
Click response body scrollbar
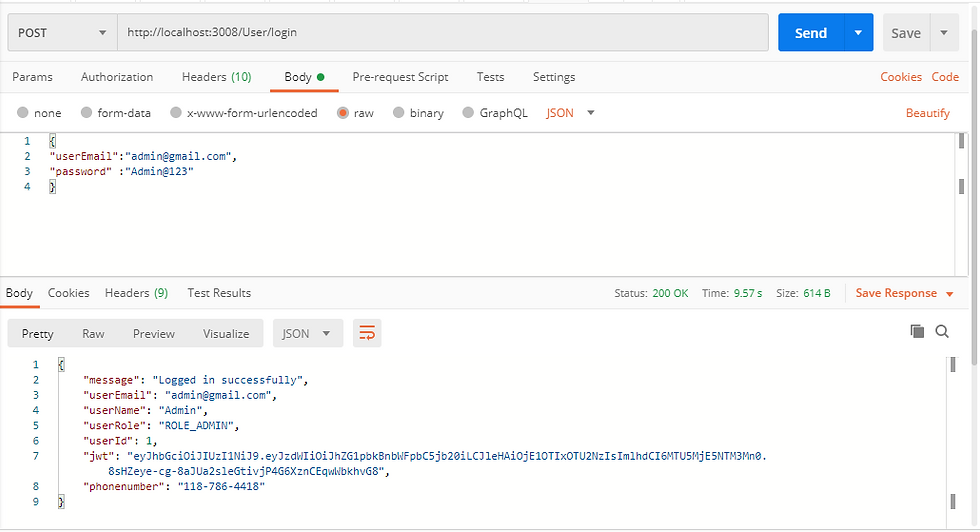tap(952, 441)
